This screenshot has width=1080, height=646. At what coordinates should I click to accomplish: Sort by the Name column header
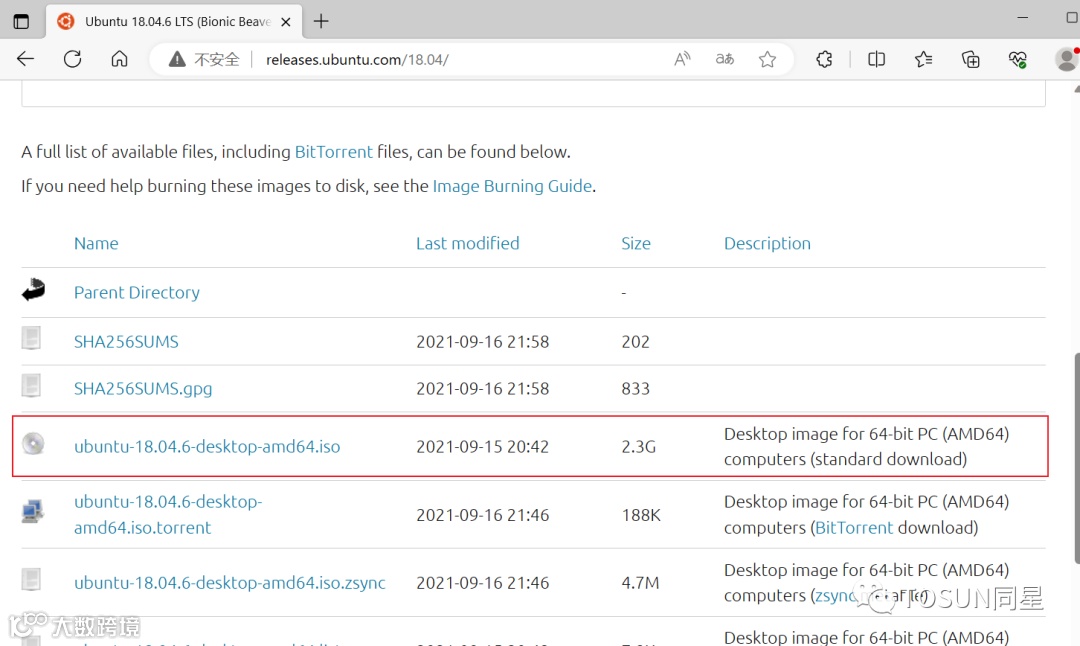(96, 243)
